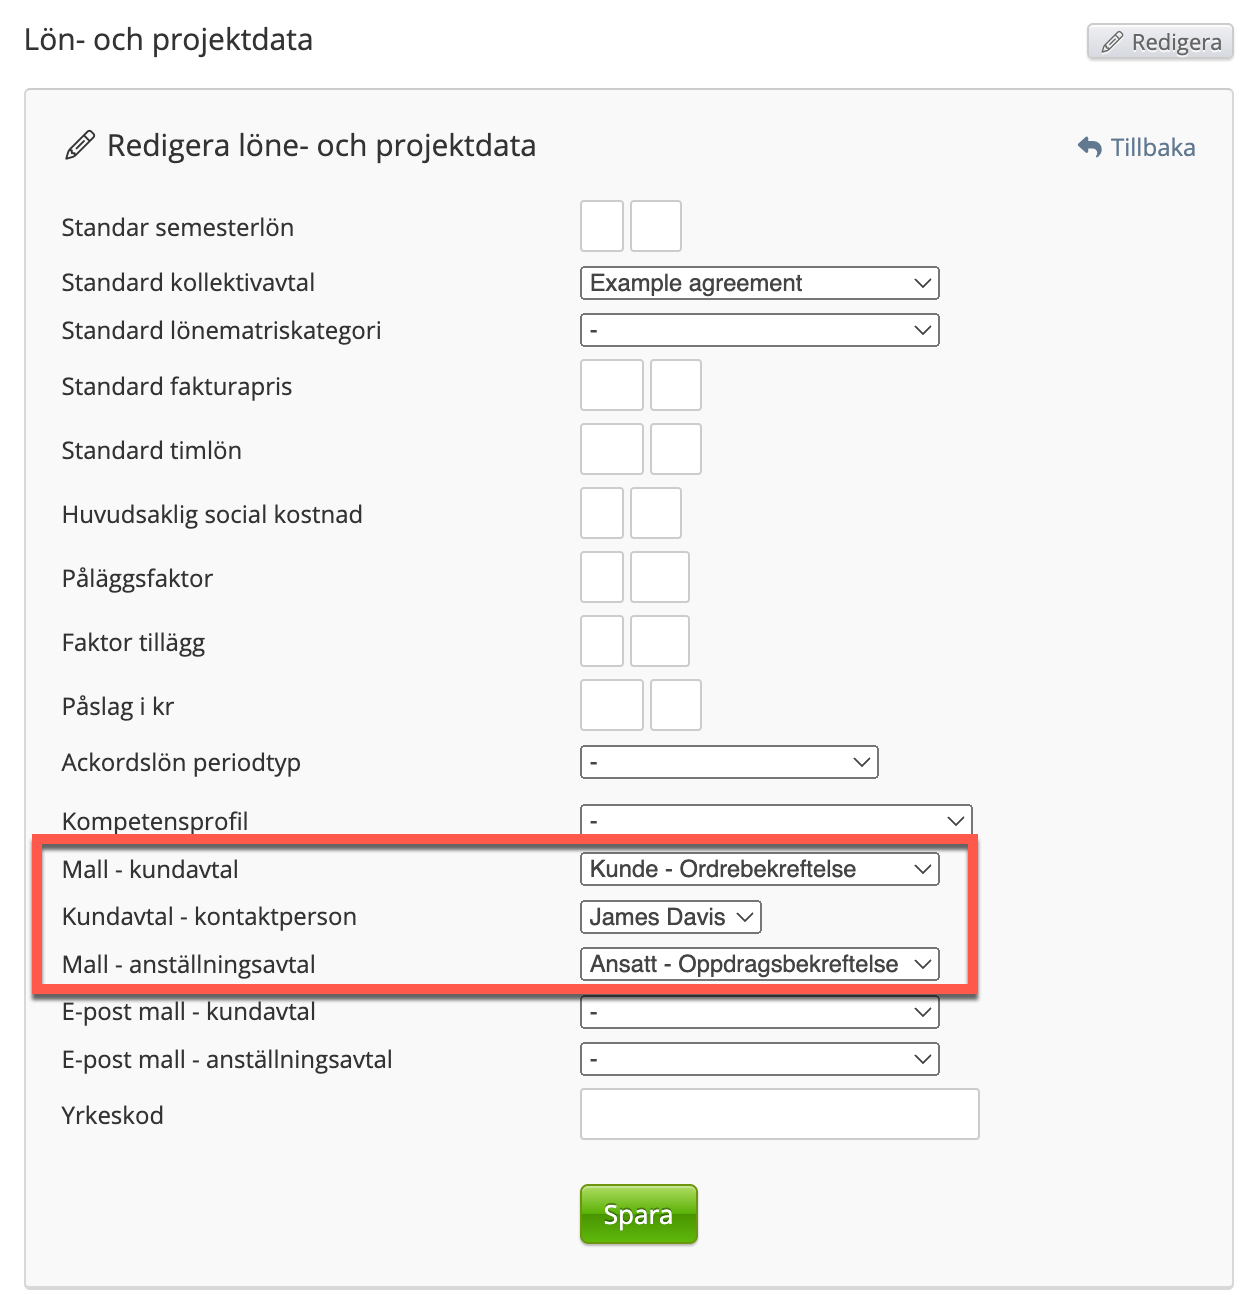Open the Mall - anställningsavtal dropdown
The width and height of the screenshot is (1252, 1302).
(759, 964)
